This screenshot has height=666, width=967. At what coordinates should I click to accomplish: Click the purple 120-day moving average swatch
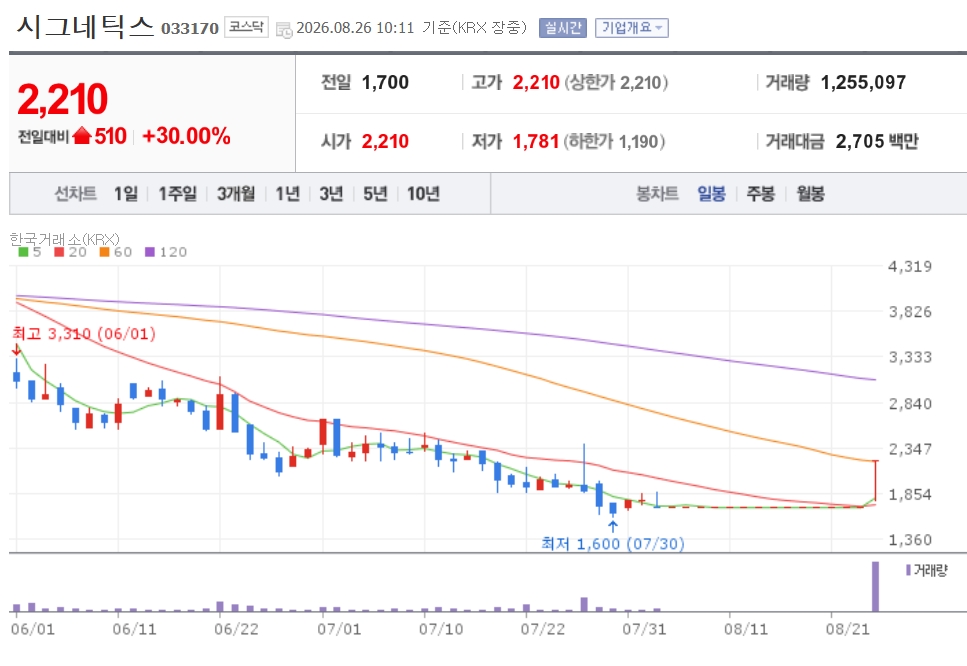click(x=149, y=252)
